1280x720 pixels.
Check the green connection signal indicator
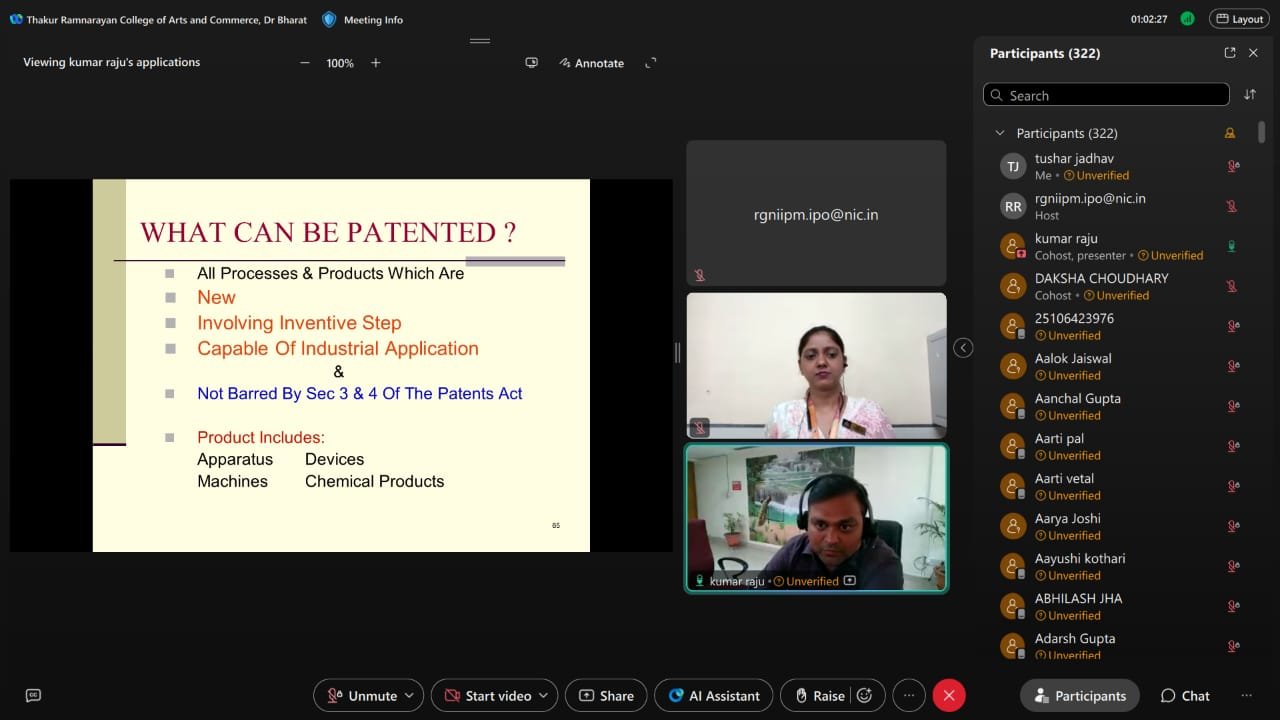click(x=1187, y=19)
